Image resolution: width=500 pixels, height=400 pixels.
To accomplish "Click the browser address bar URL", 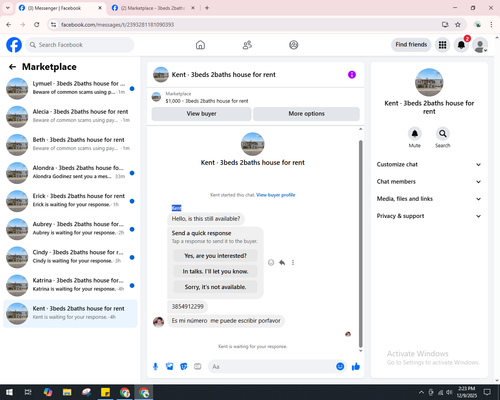I will click(x=117, y=25).
